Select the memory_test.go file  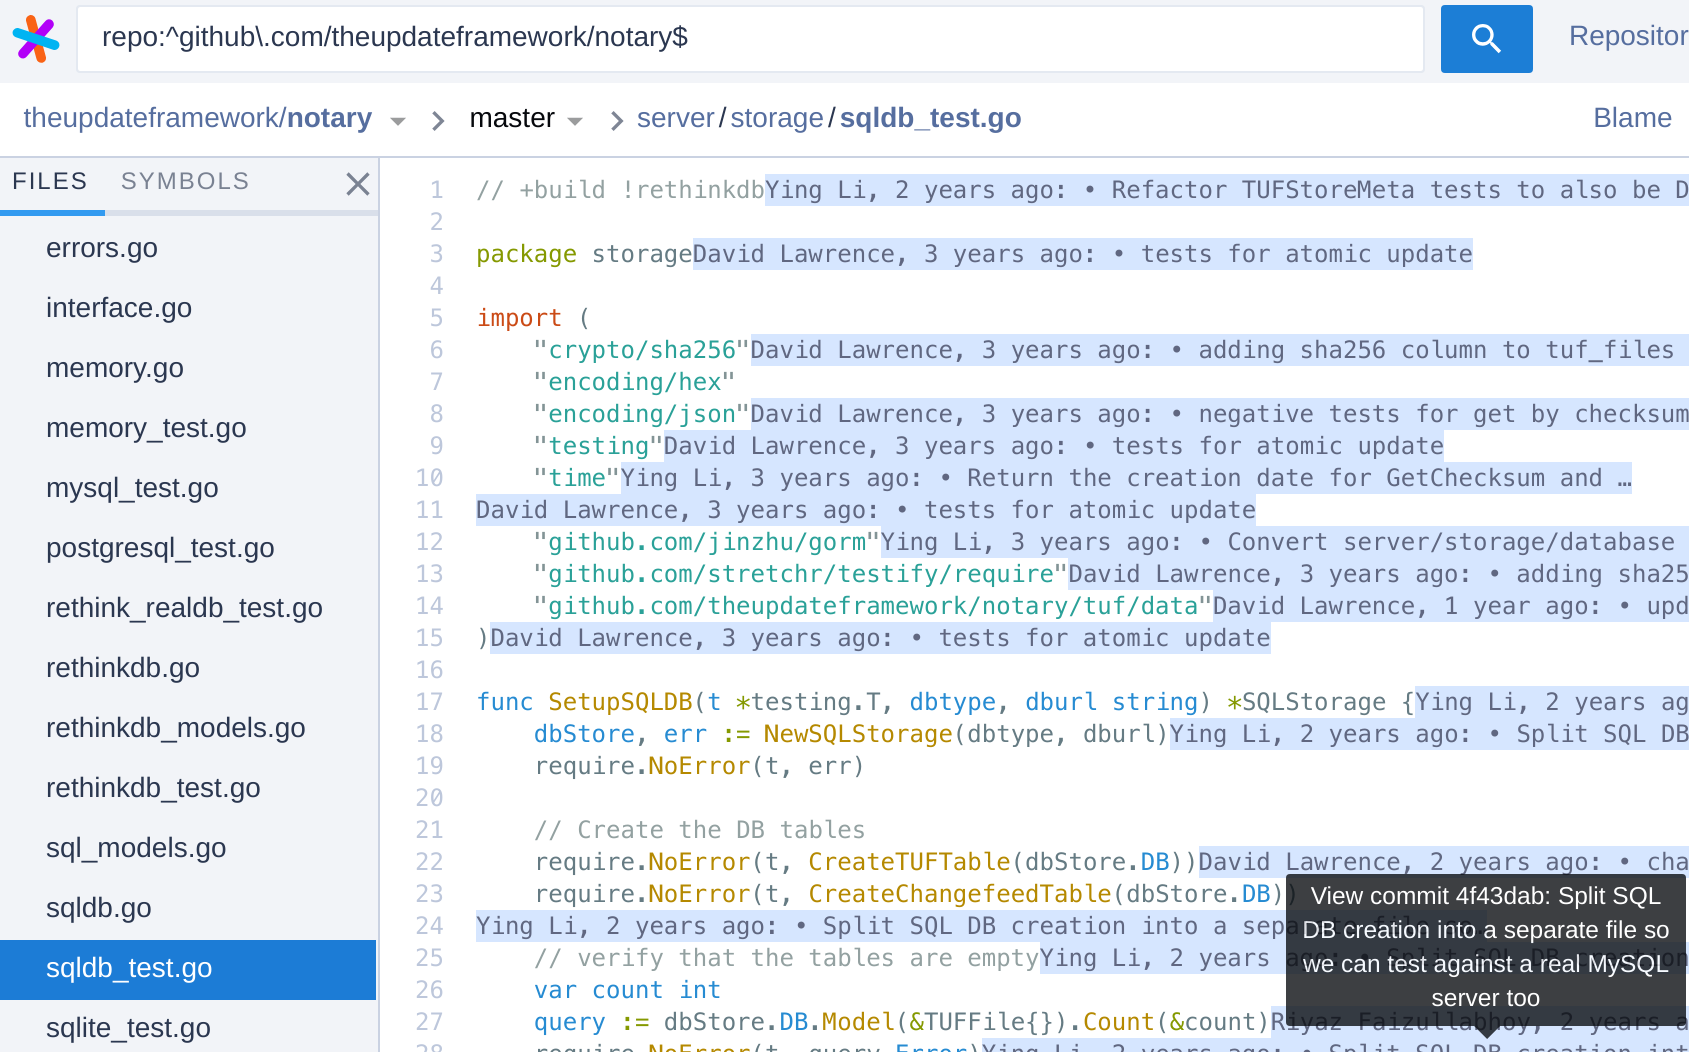[146, 428]
